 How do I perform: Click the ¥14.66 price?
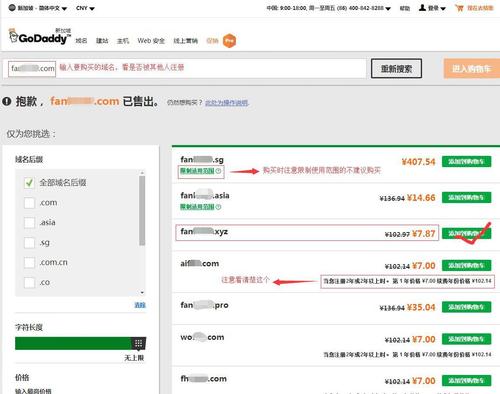point(421,198)
